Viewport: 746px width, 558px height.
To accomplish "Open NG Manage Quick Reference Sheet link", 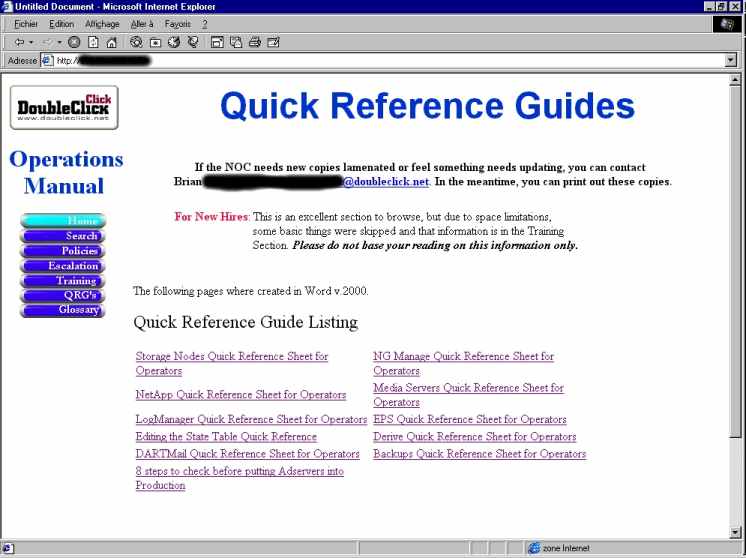I will tap(463, 363).
